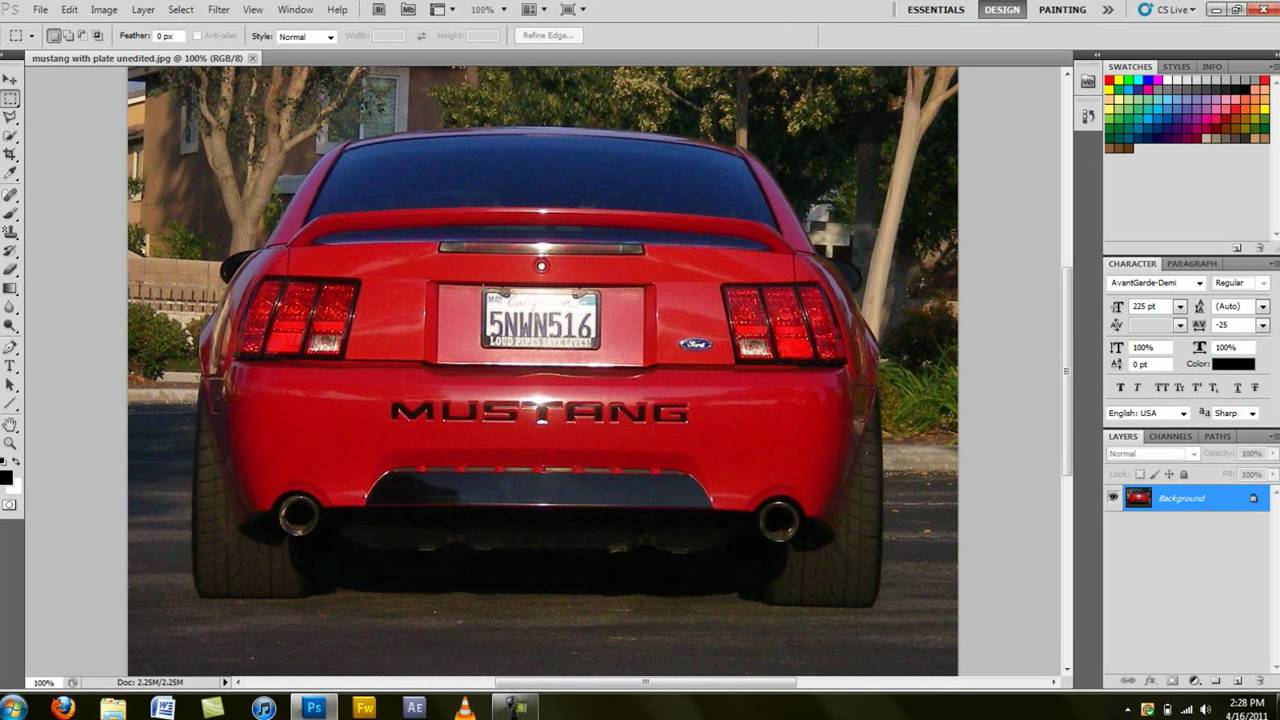Enable the Anti-alias checkbox
This screenshot has height=720, width=1280.
point(197,36)
